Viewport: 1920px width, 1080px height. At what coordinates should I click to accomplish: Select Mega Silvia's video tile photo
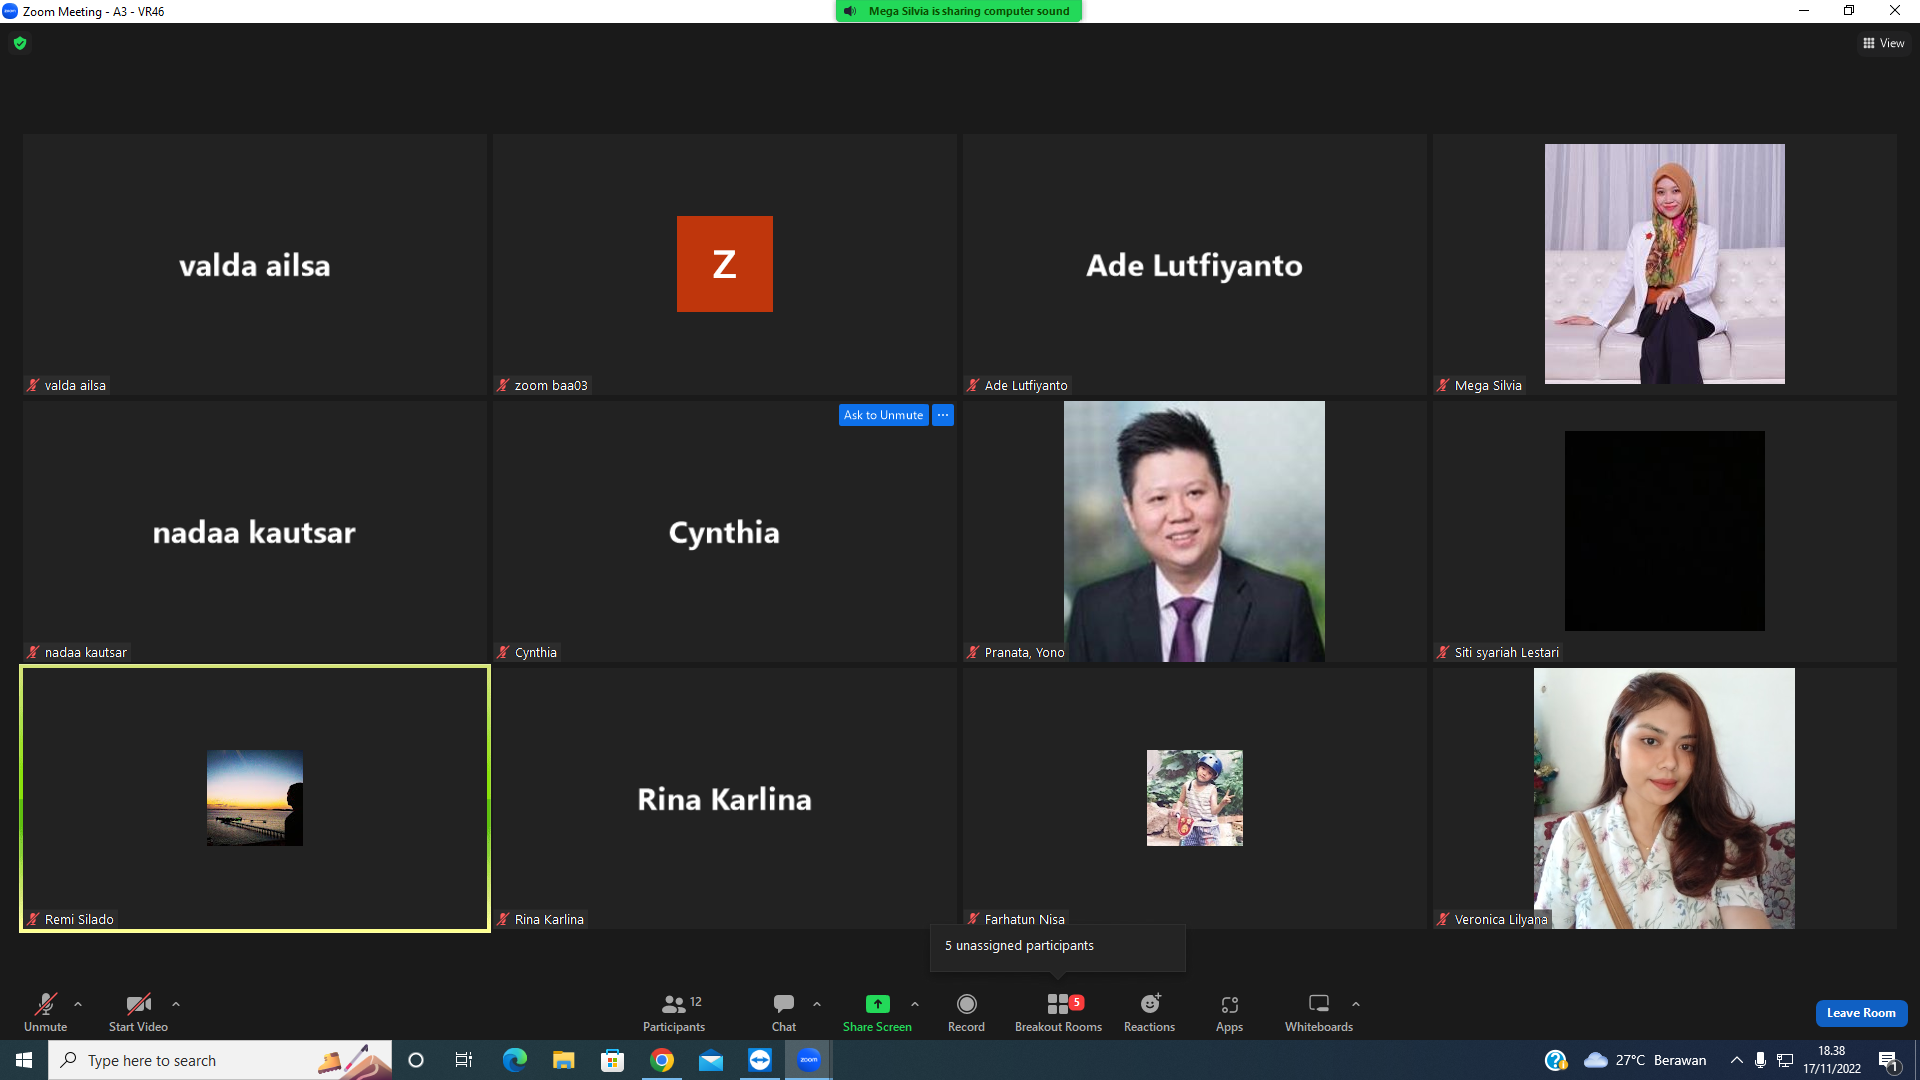tap(1664, 264)
